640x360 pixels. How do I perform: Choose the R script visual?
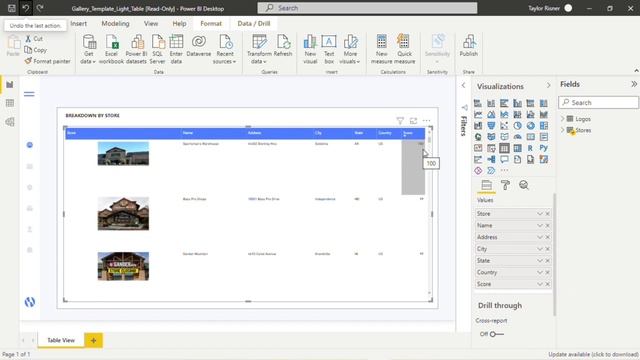530,148
